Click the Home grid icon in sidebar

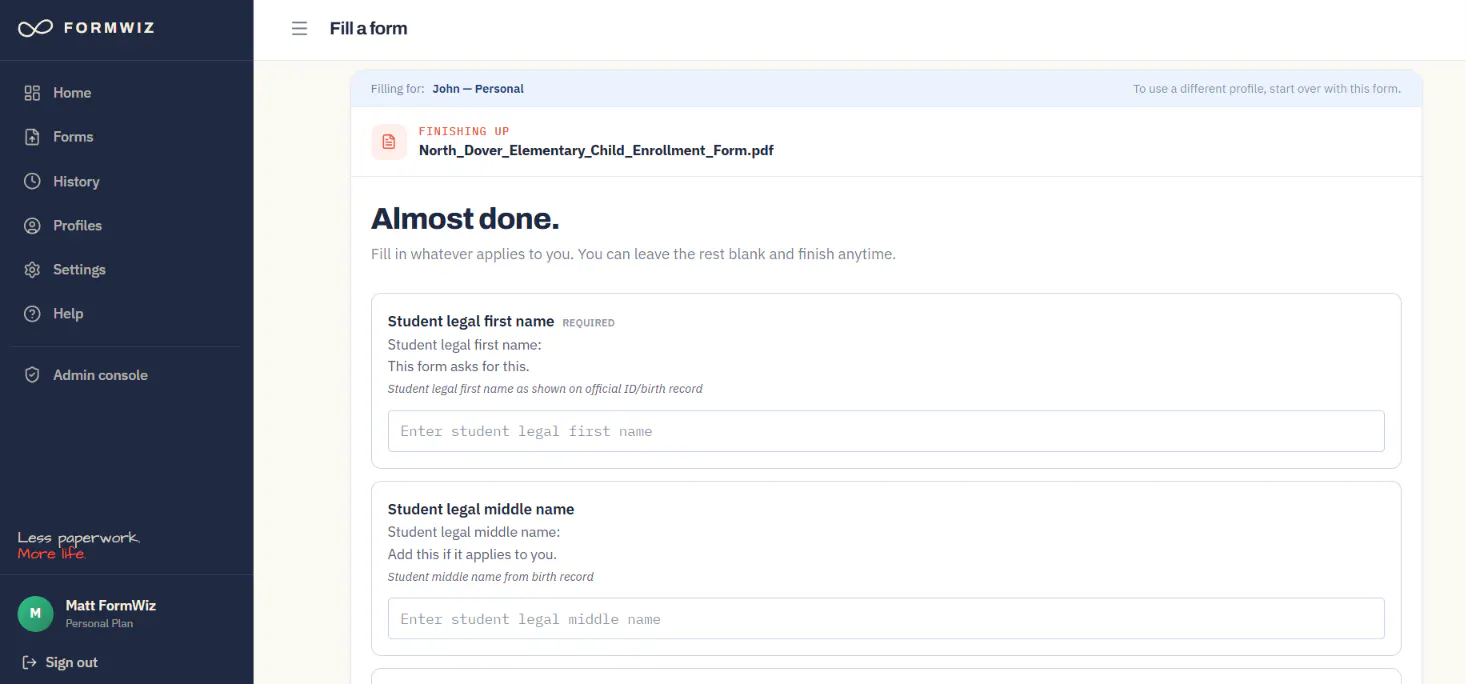coord(32,93)
